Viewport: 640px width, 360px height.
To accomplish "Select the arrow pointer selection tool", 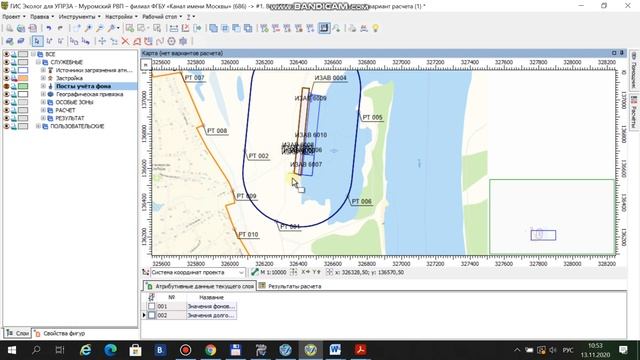I will 37,41.
